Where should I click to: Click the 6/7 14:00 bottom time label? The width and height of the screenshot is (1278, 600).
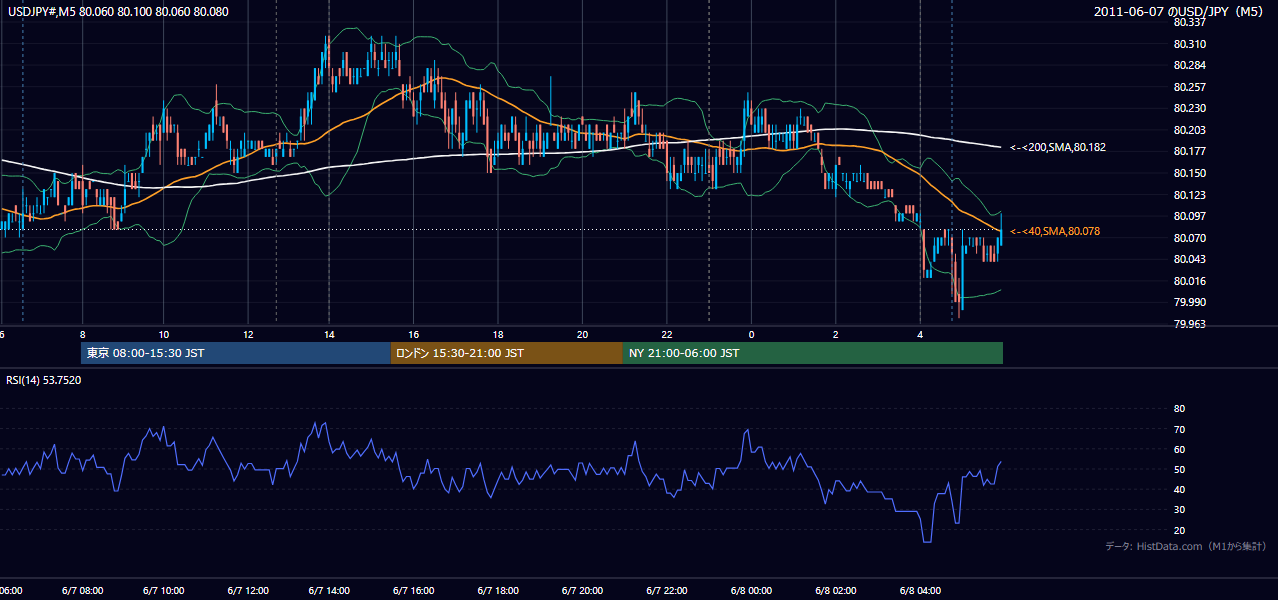[x=329, y=591]
